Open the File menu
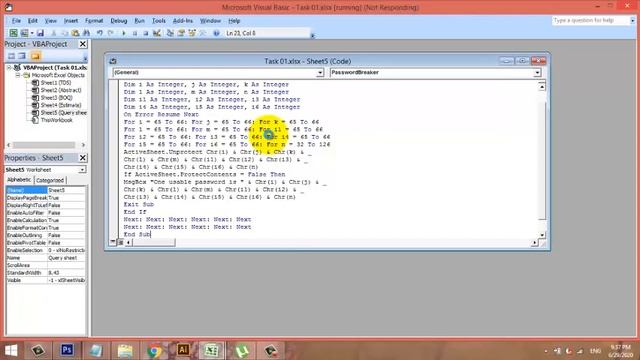This screenshot has height=360, width=640. pyautogui.click(x=16, y=20)
